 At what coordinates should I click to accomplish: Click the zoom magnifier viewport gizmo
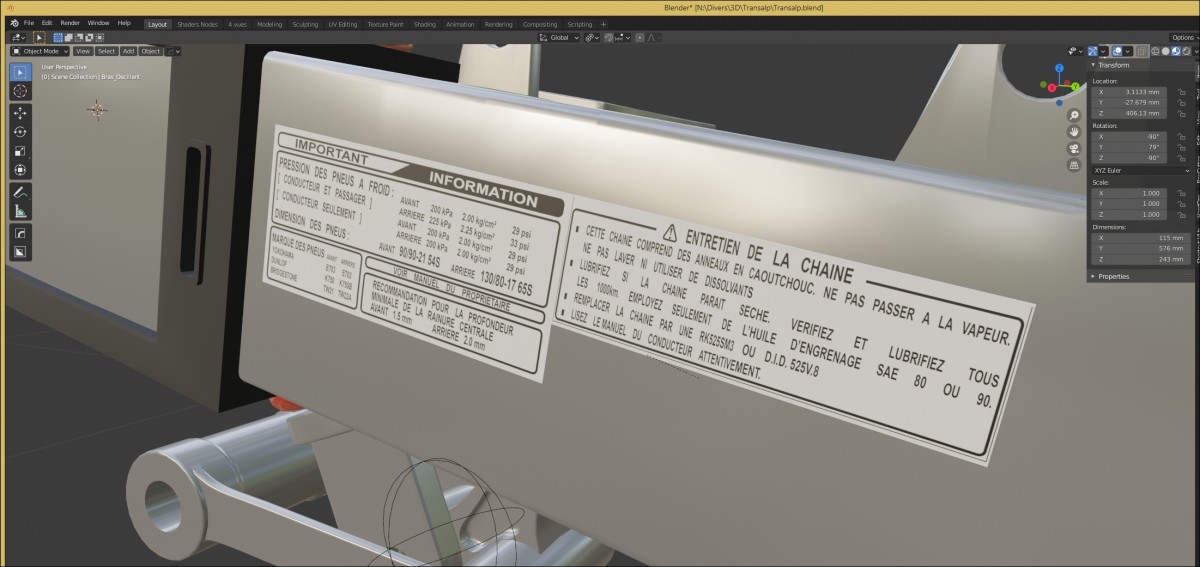(1073, 114)
